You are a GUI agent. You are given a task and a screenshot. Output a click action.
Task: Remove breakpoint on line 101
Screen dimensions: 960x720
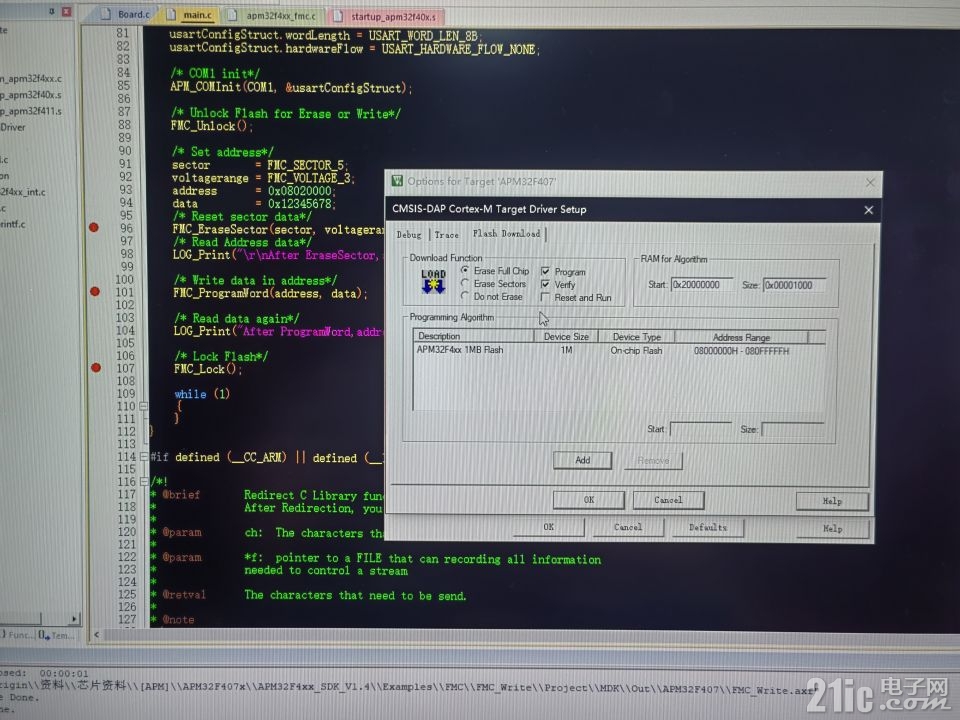click(x=95, y=291)
